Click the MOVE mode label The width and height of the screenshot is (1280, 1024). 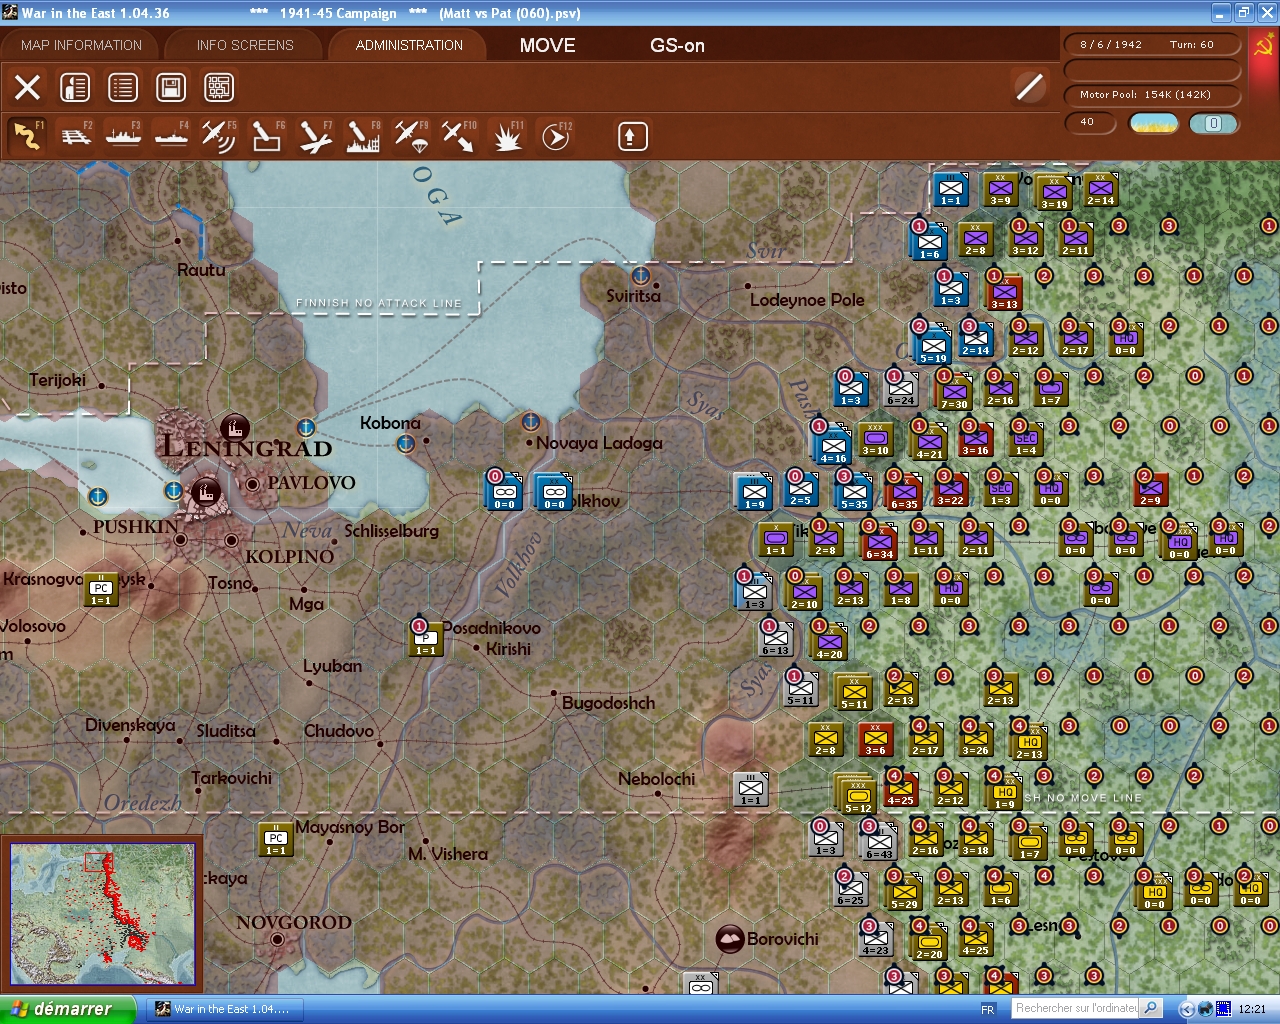point(548,45)
